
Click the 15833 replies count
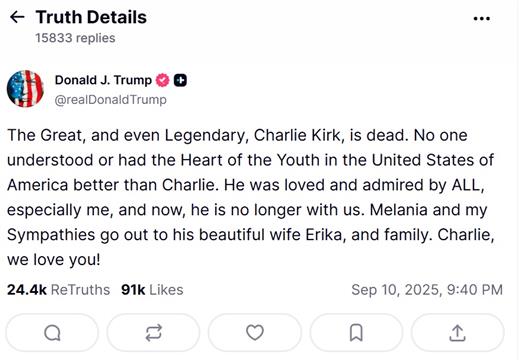[x=75, y=38]
